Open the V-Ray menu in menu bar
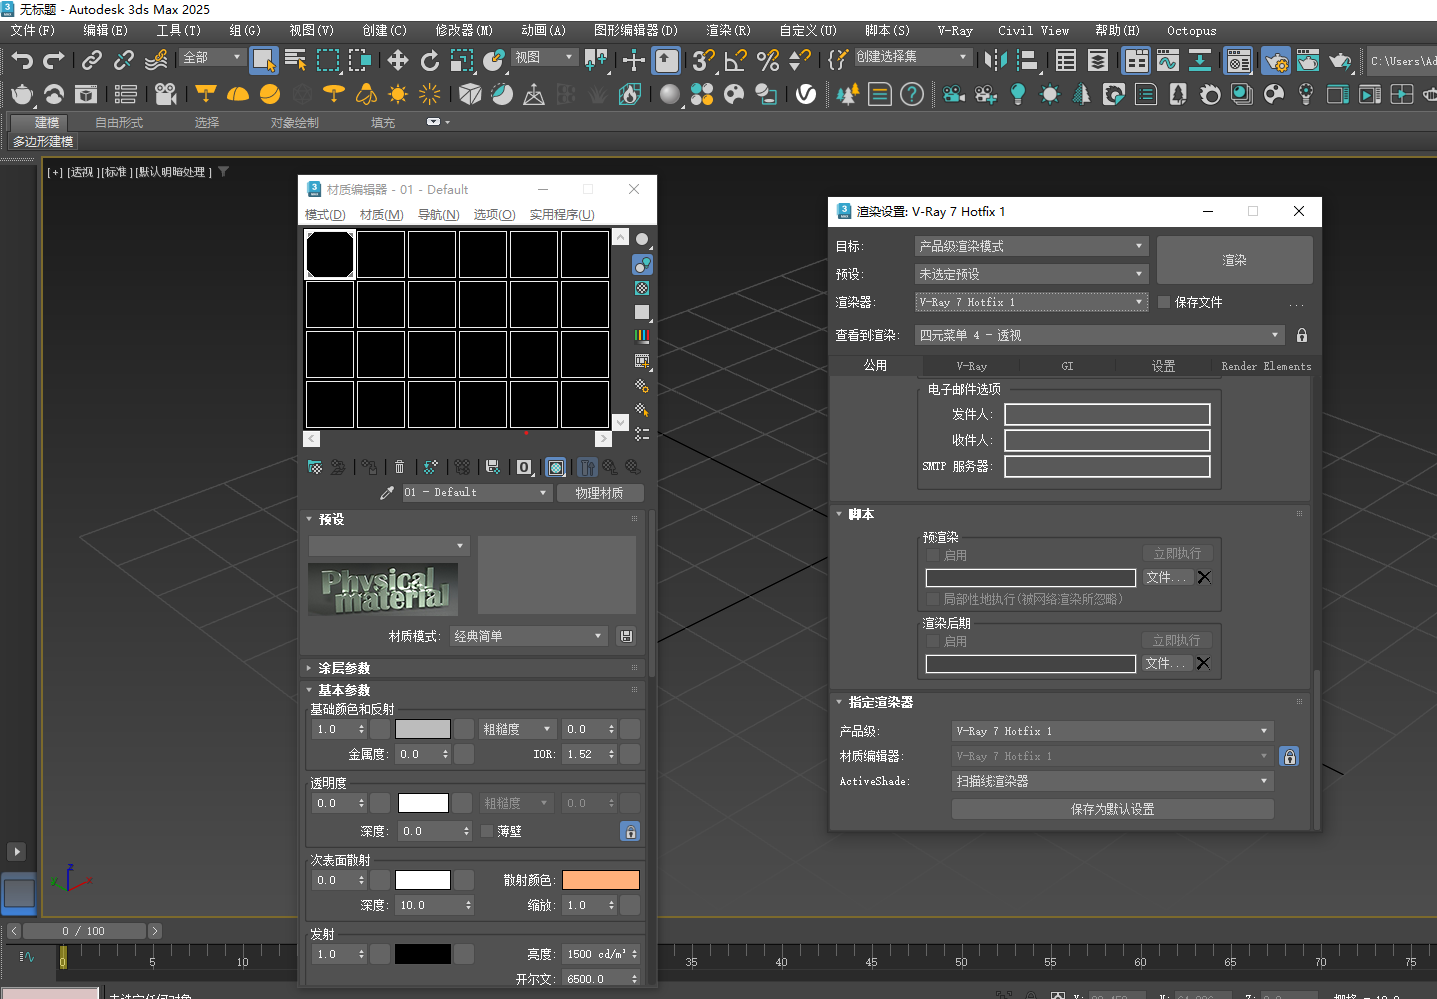Viewport: 1437px width, 999px height. point(955,31)
